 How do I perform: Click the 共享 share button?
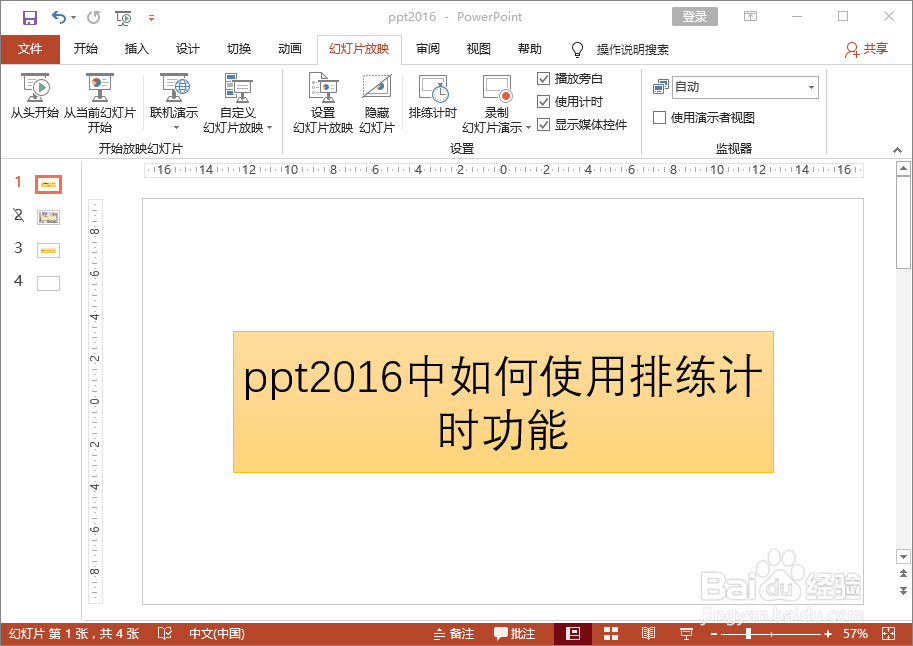[866, 49]
